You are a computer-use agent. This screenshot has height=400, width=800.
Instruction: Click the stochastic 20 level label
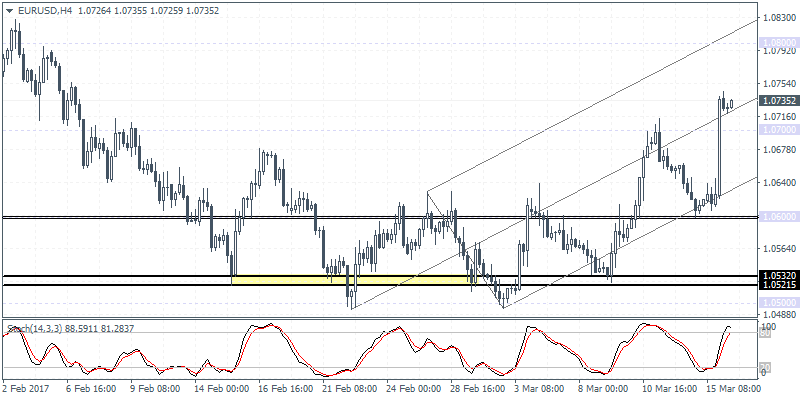click(765, 367)
